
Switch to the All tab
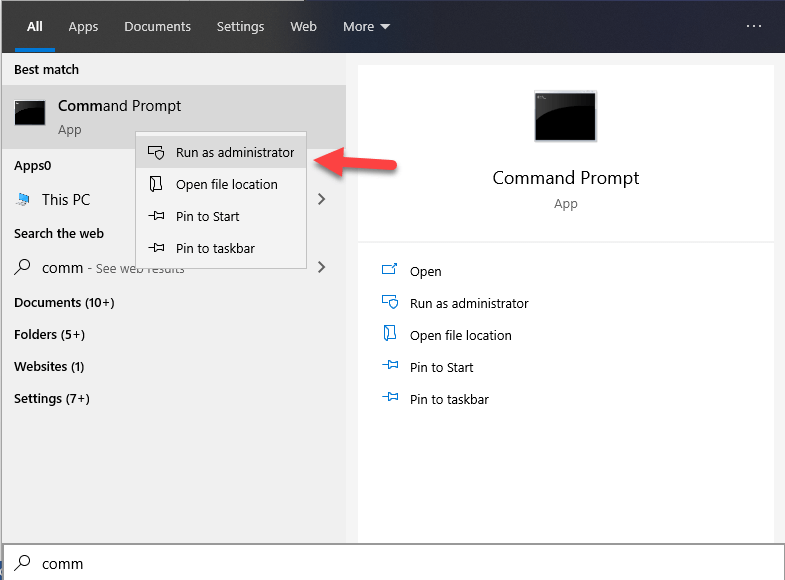[x=35, y=27]
